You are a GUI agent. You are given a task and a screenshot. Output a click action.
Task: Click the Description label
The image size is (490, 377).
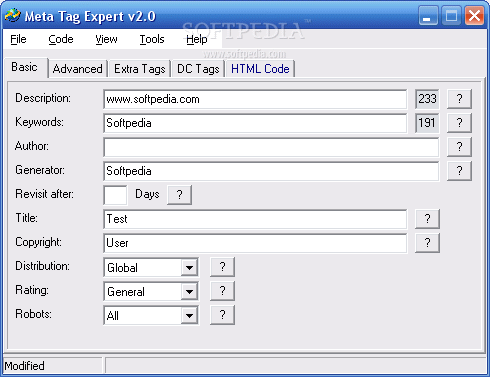click(x=43, y=98)
